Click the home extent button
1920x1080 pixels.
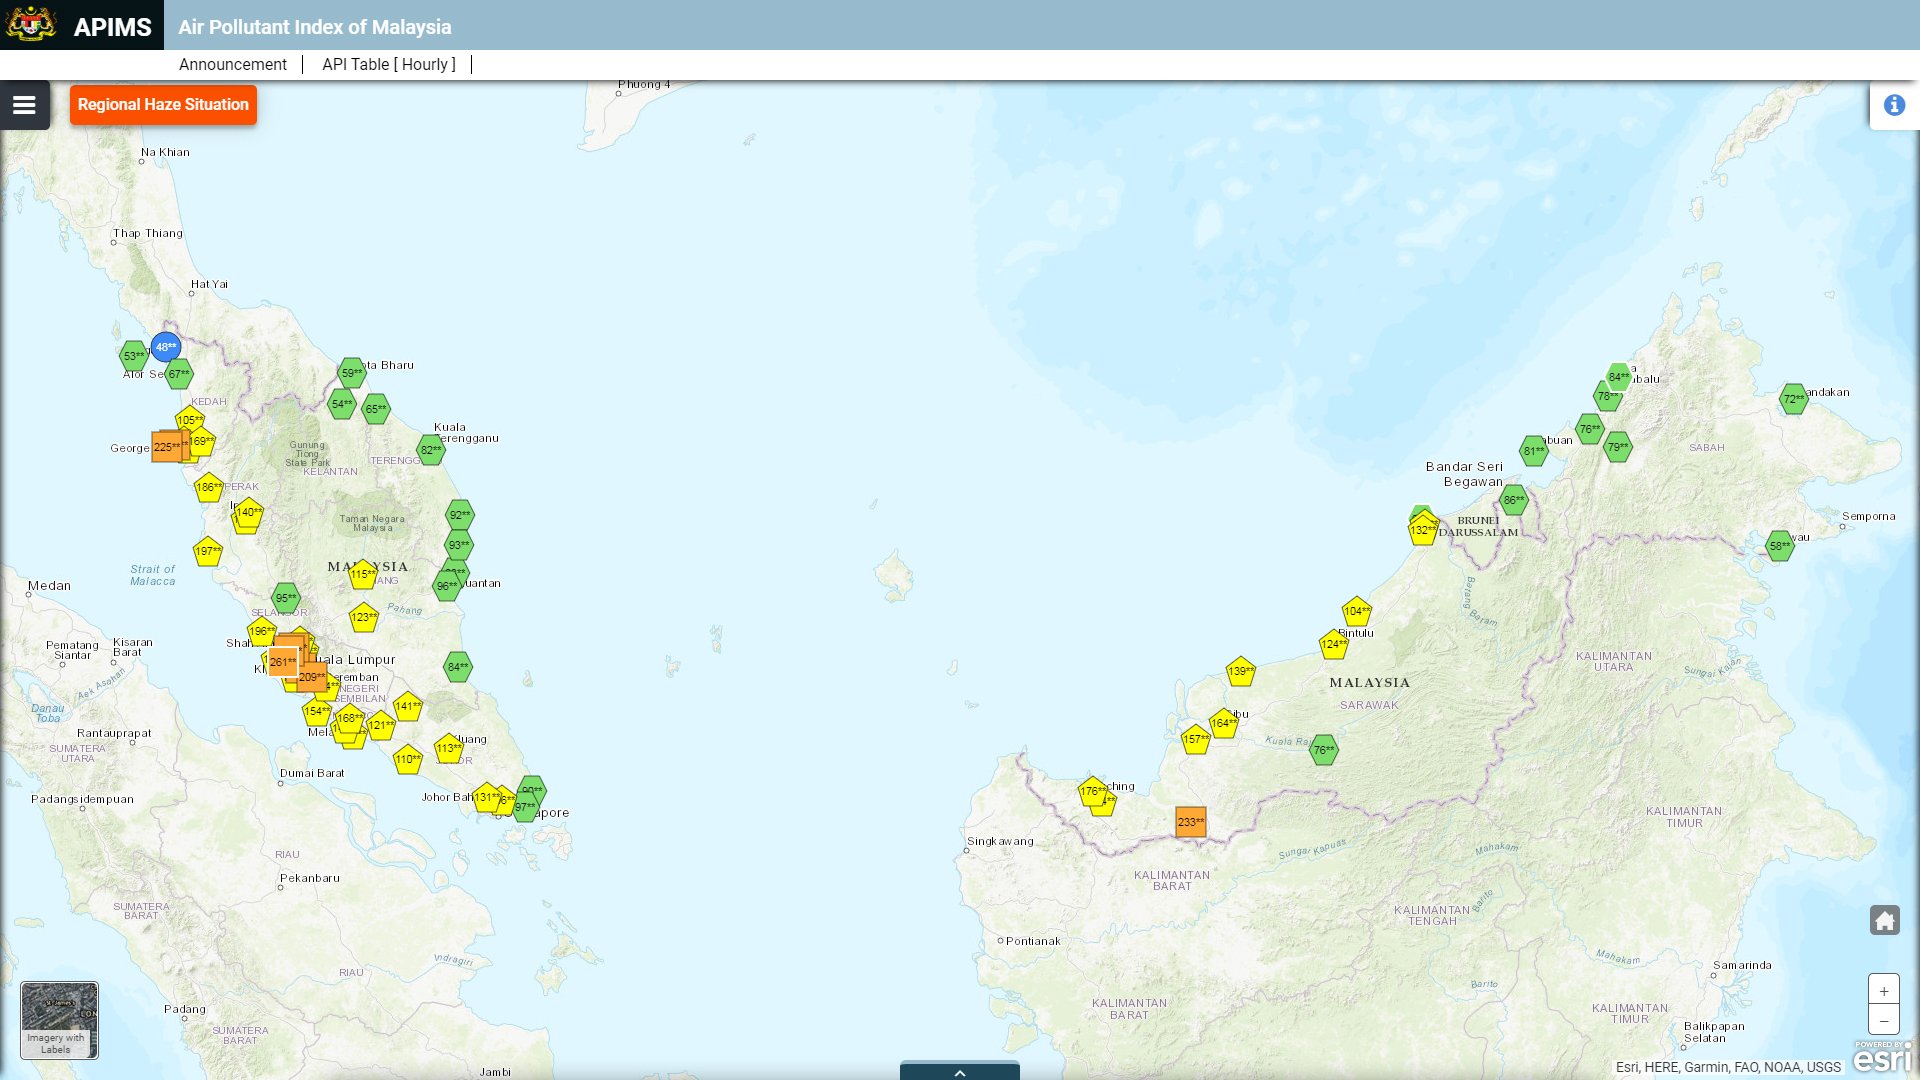point(1884,920)
